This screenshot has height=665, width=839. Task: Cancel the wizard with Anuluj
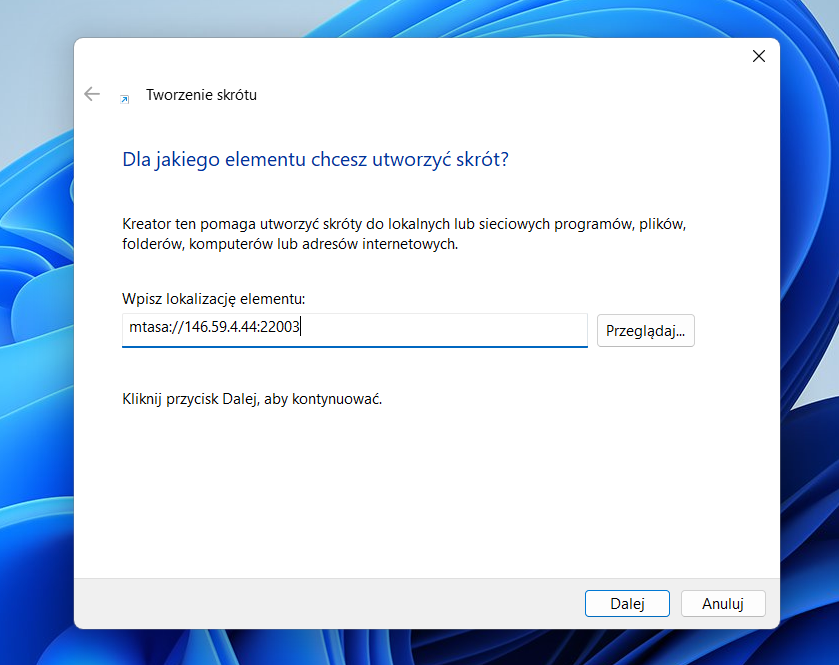(723, 603)
